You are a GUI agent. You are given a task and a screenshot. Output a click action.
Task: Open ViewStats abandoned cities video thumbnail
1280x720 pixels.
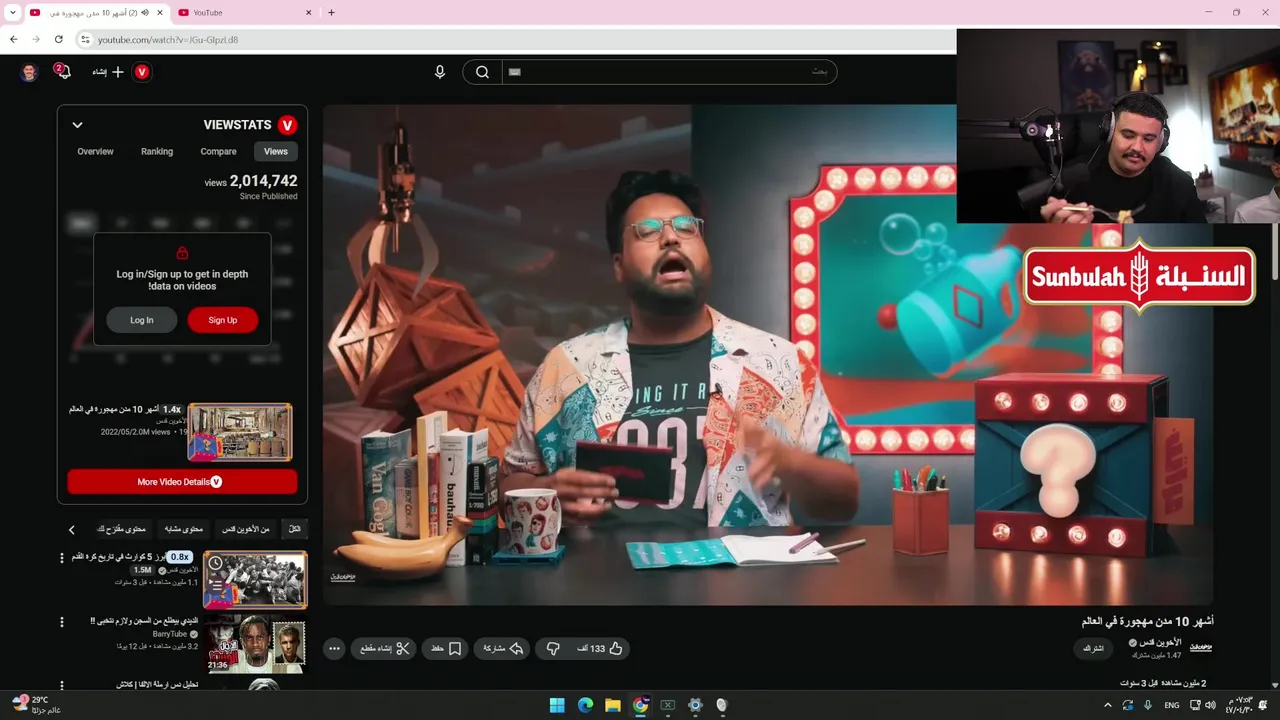240,432
